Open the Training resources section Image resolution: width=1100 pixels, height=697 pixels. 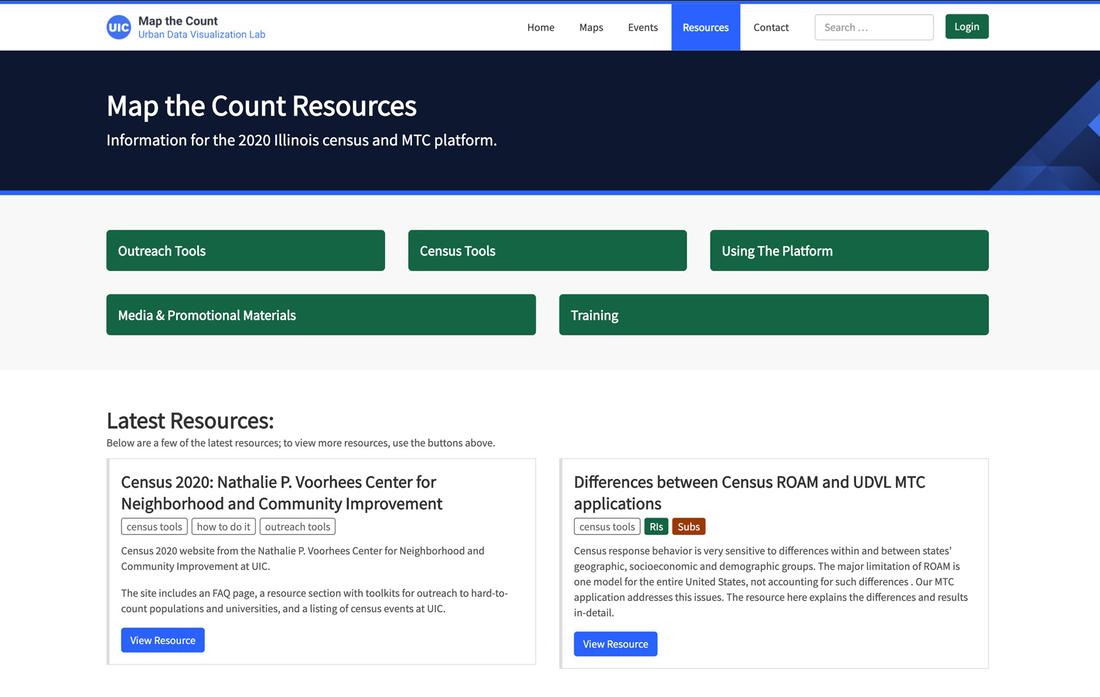[x=774, y=314]
